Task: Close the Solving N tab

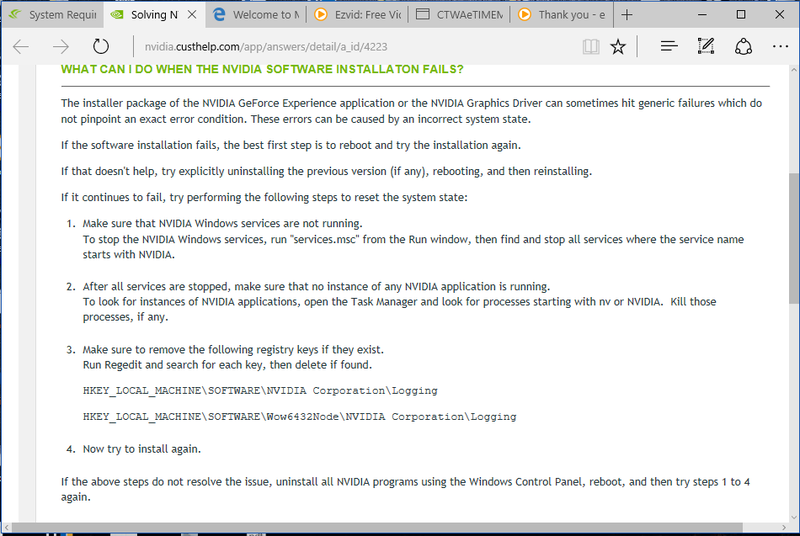Action: (192, 15)
